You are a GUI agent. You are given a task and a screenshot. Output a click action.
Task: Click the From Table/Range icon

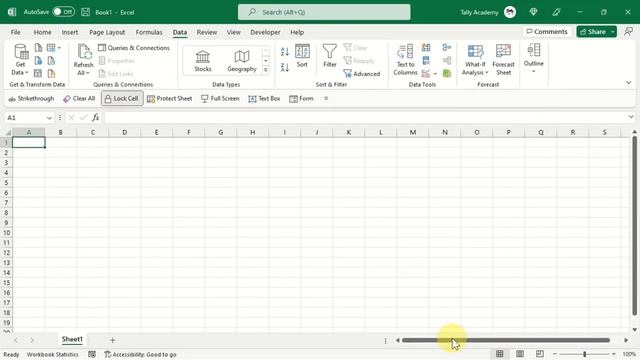pyautogui.click(x=38, y=73)
